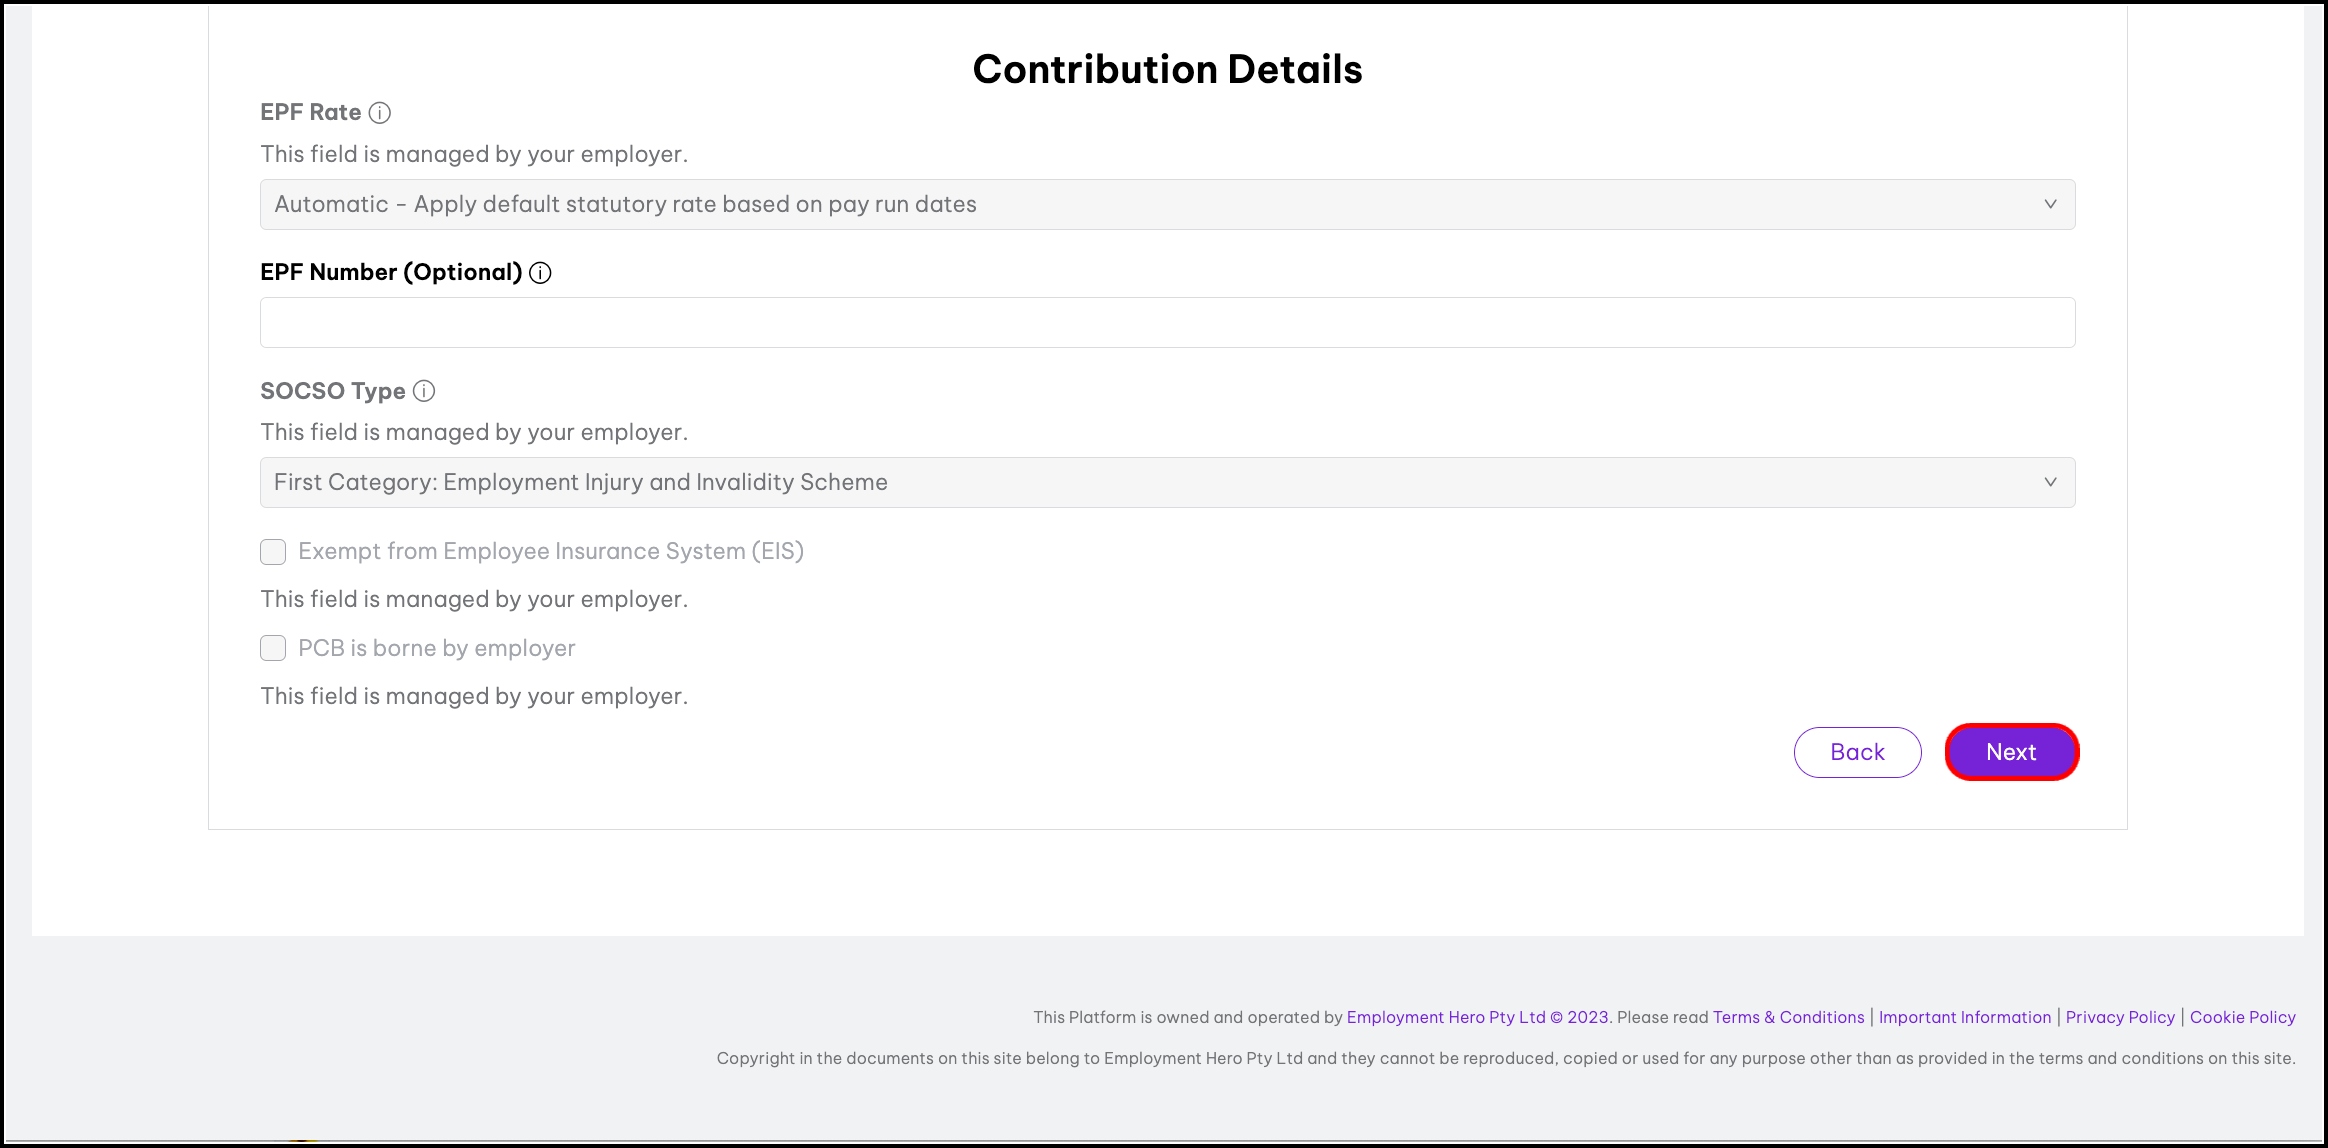Visit the Privacy Policy link
This screenshot has width=2328, height=1148.
coord(2120,1017)
